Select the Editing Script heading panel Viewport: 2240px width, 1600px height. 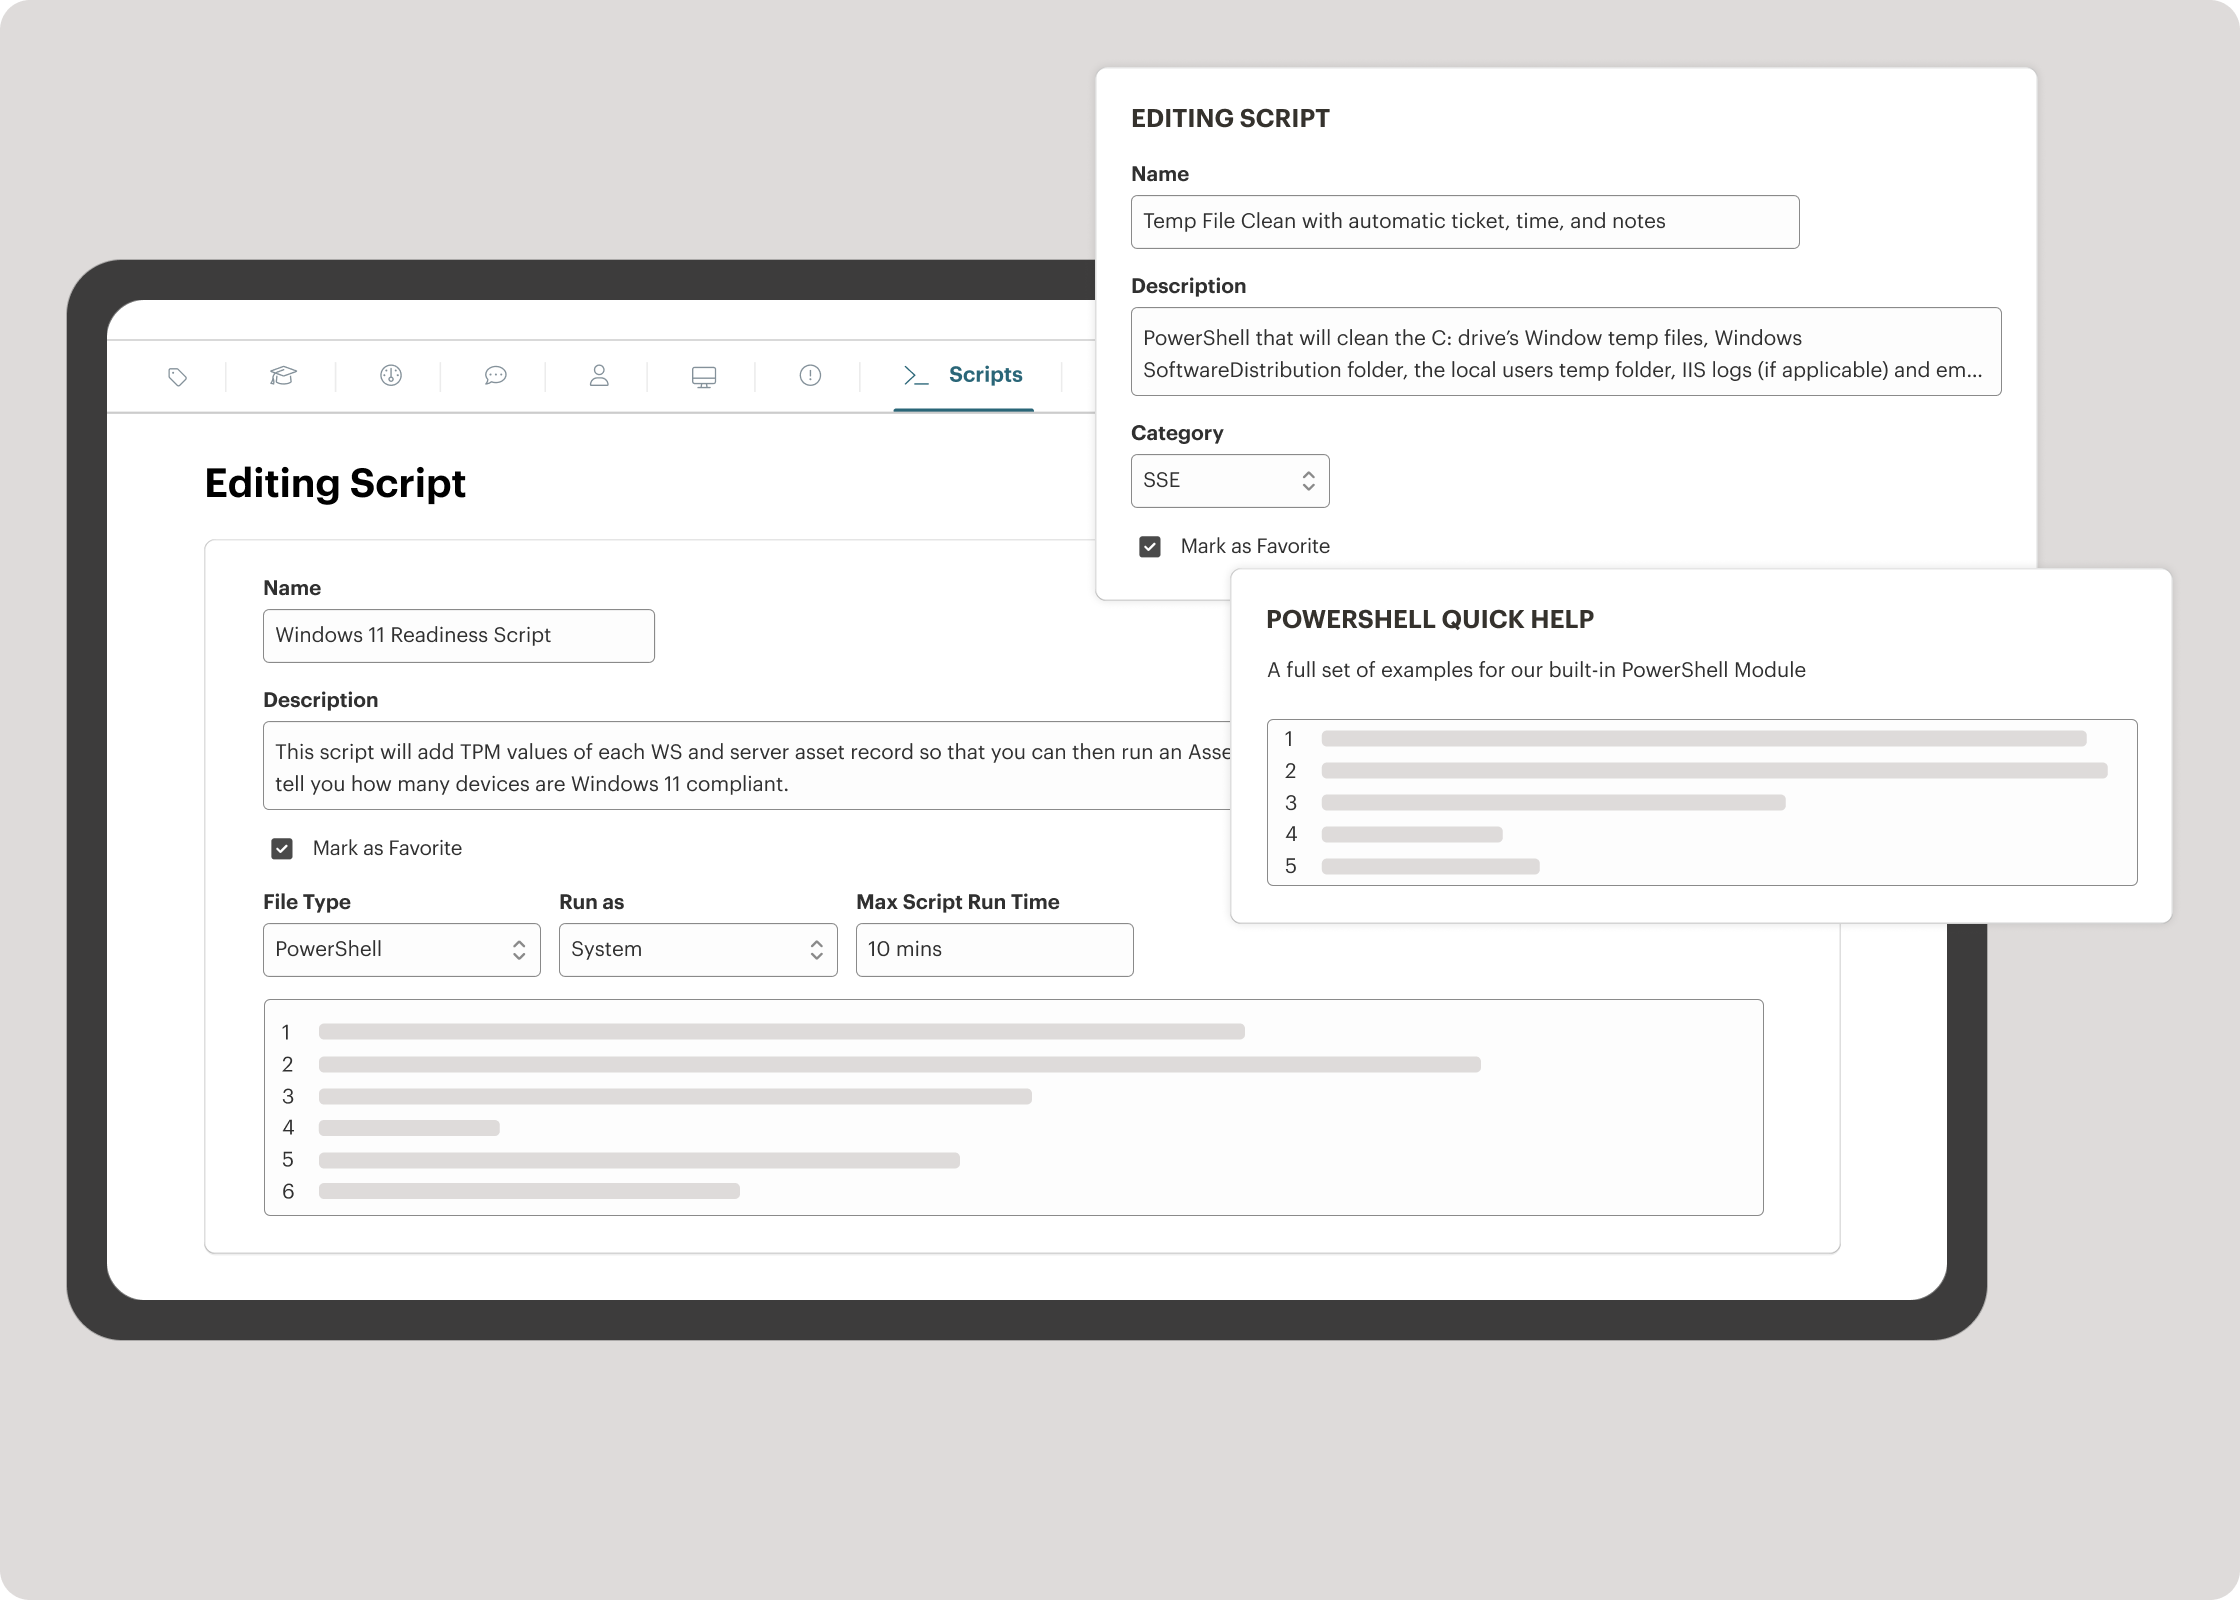[1230, 118]
